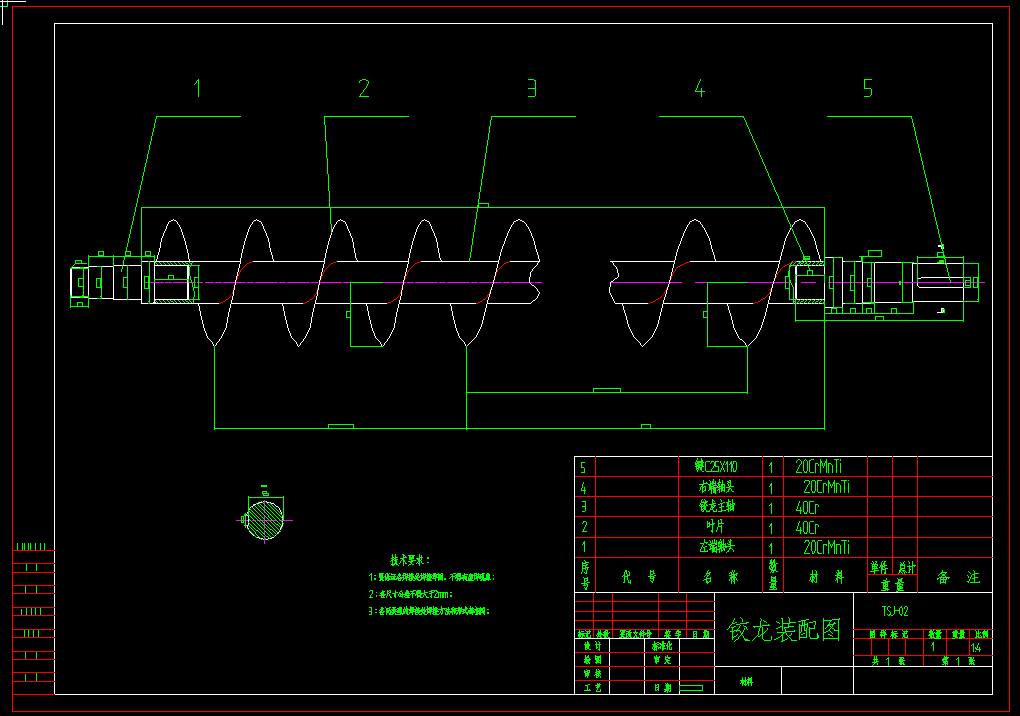This screenshot has width=1020, height=716.
Task: Select part callout number 5 above the screw
Action: click(868, 88)
